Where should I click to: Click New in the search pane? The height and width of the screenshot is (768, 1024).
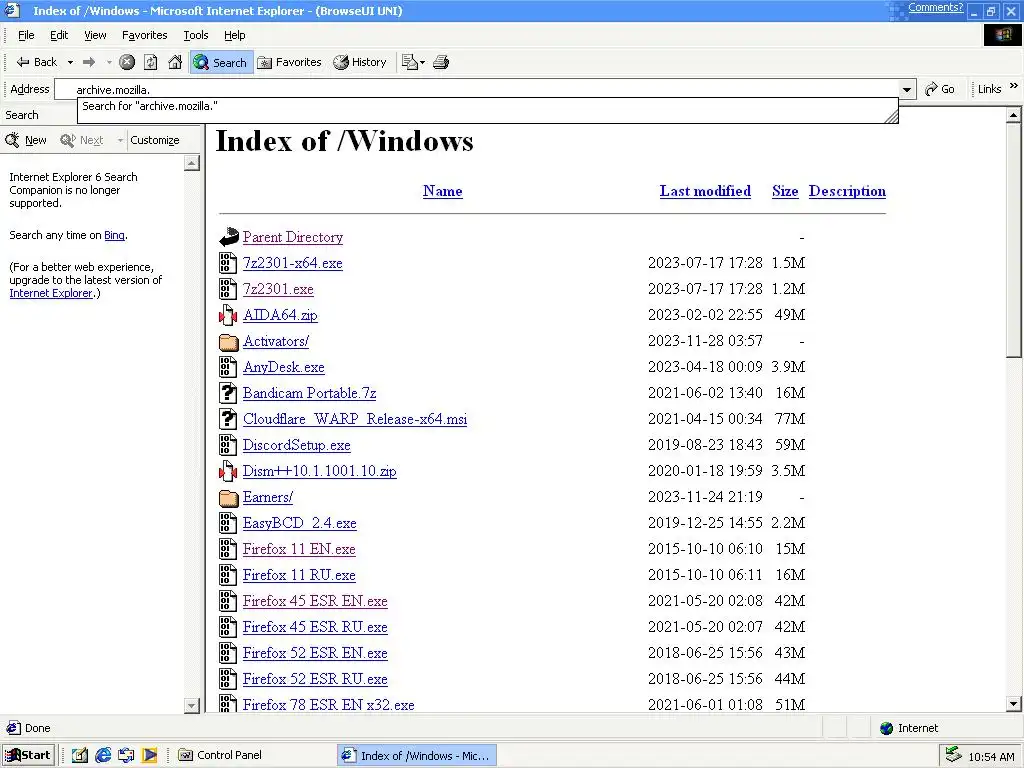coord(26,140)
